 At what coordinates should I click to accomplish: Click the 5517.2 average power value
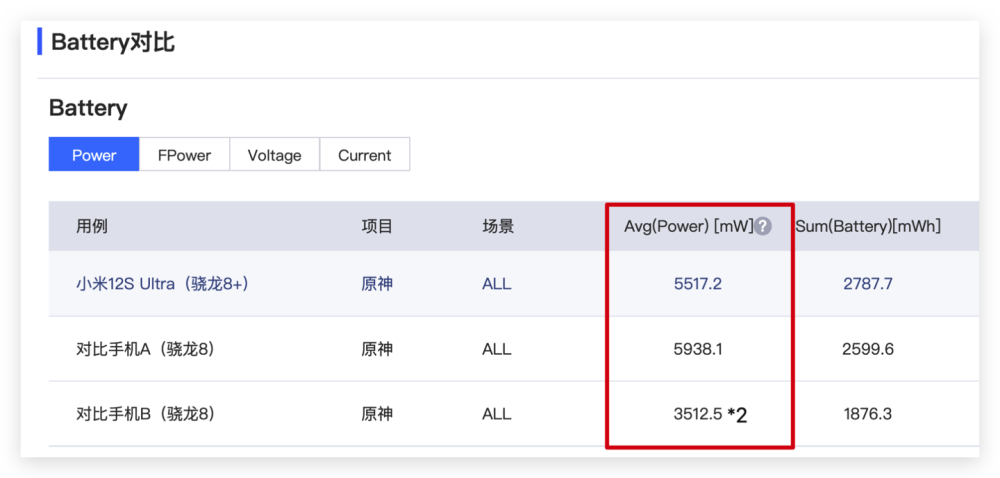click(697, 284)
